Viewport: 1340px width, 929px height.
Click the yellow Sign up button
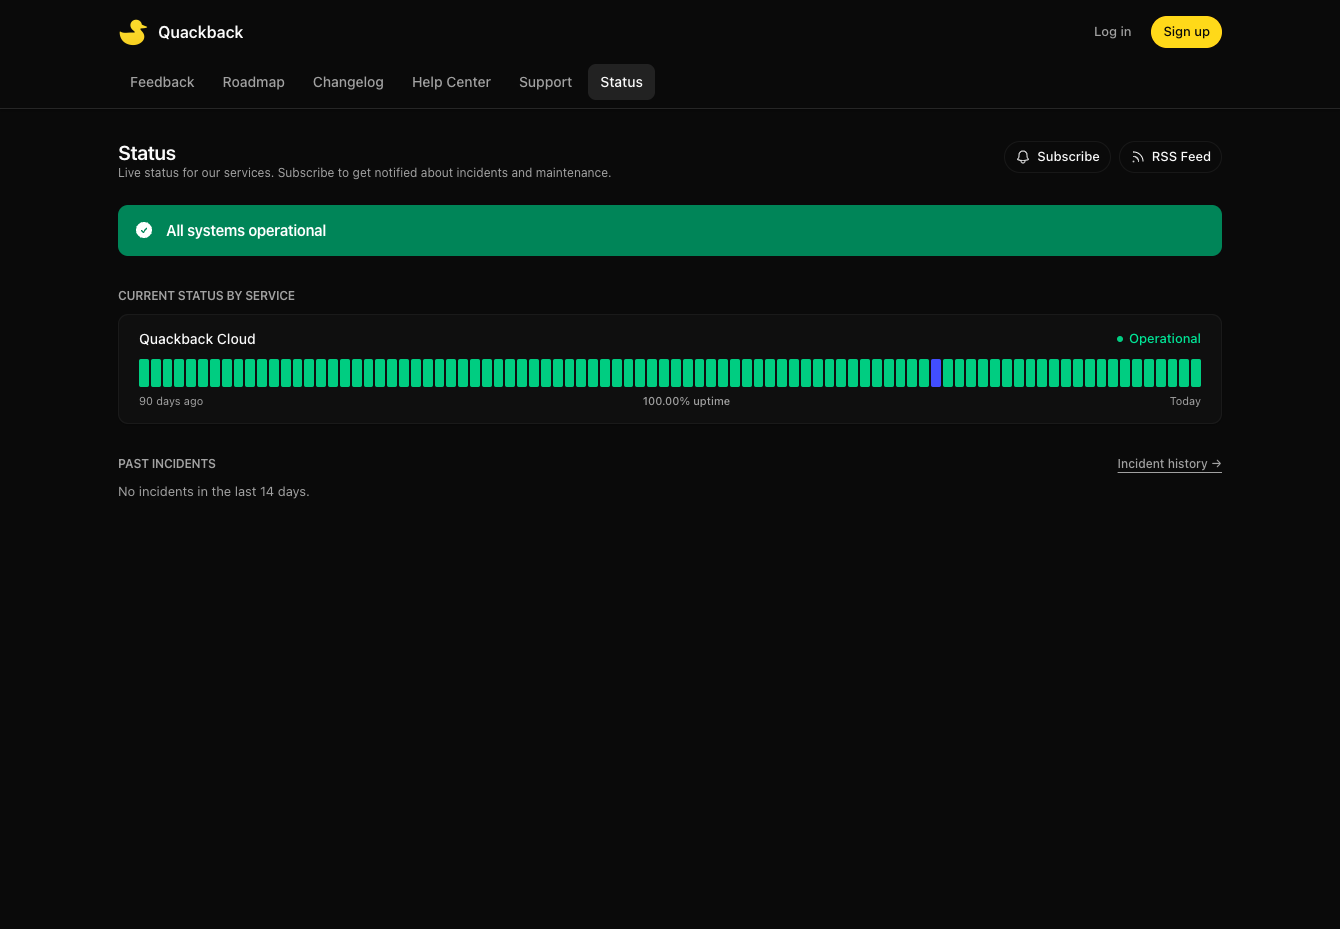coord(1186,32)
